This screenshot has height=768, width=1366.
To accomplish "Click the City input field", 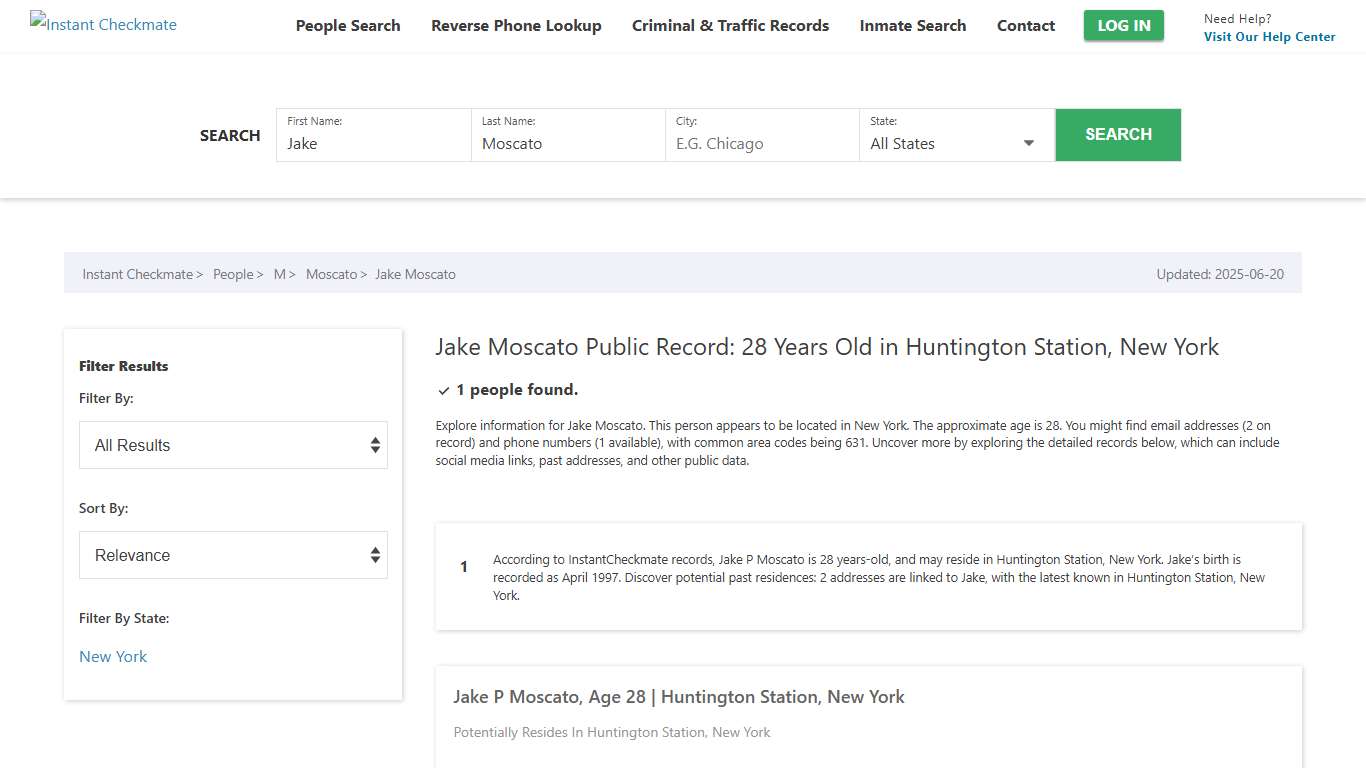I will [762, 143].
